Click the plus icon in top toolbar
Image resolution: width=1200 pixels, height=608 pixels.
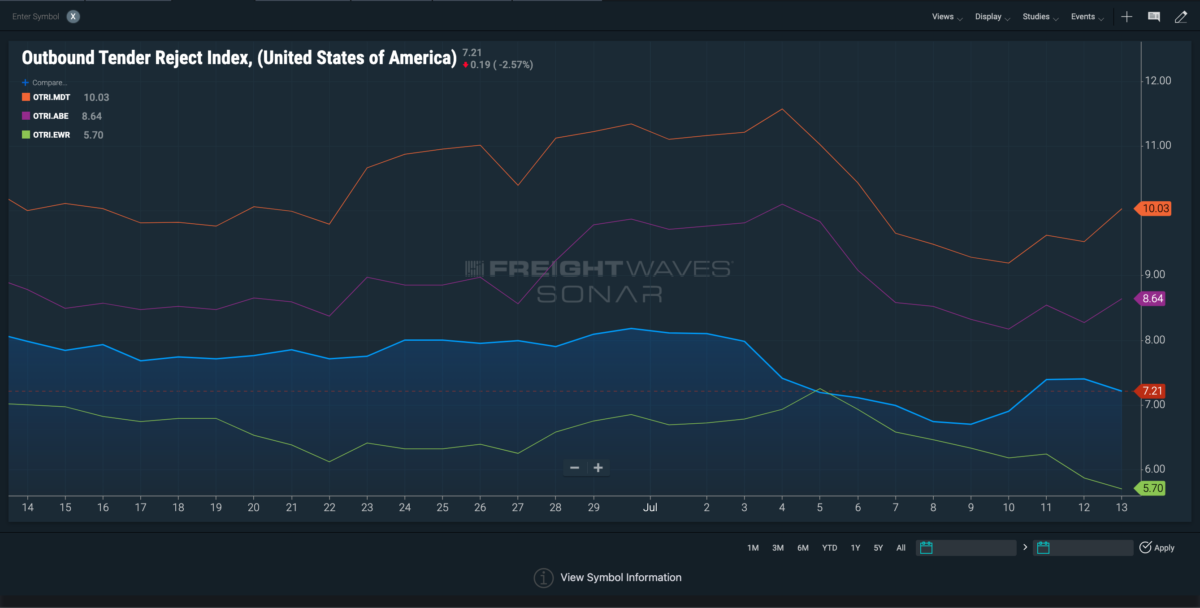pyautogui.click(x=1127, y=17)
